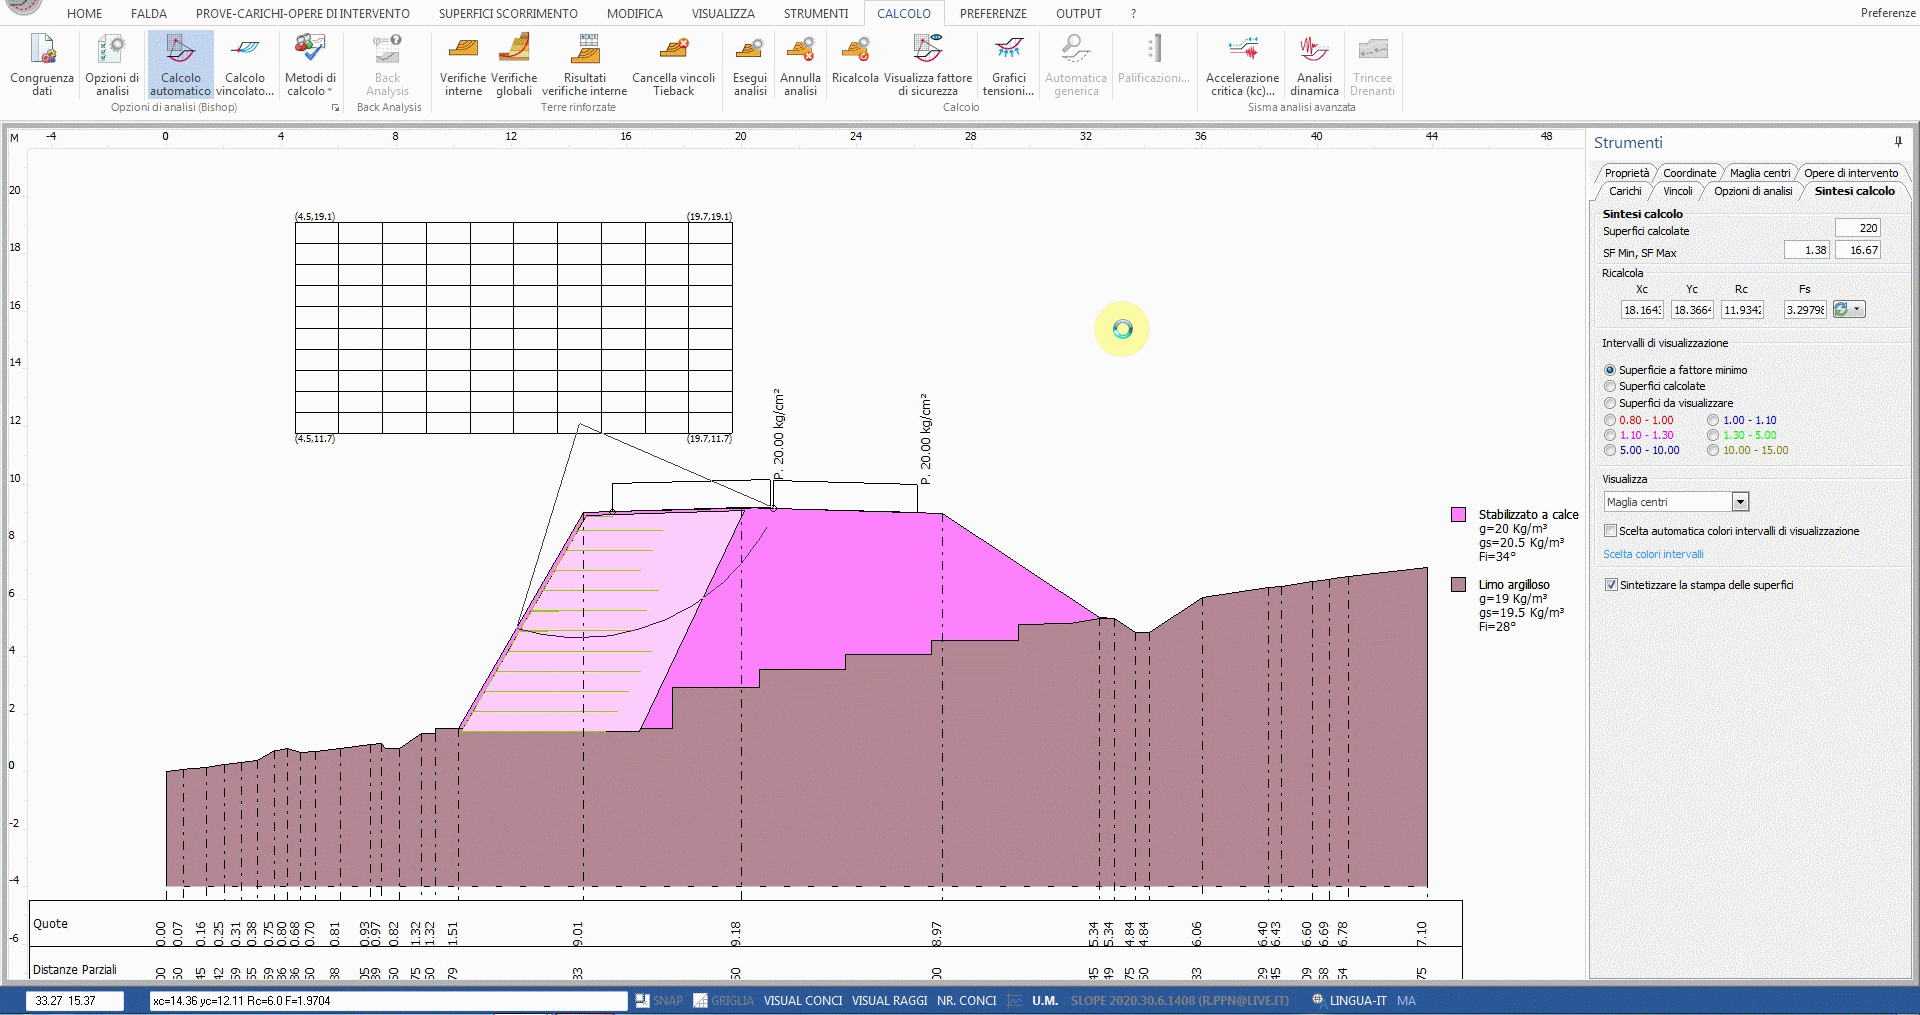Uncheck Sintetizzare la stampa delle superfici
The image size is (1920, 1015).
click(x=1611, y=585)
